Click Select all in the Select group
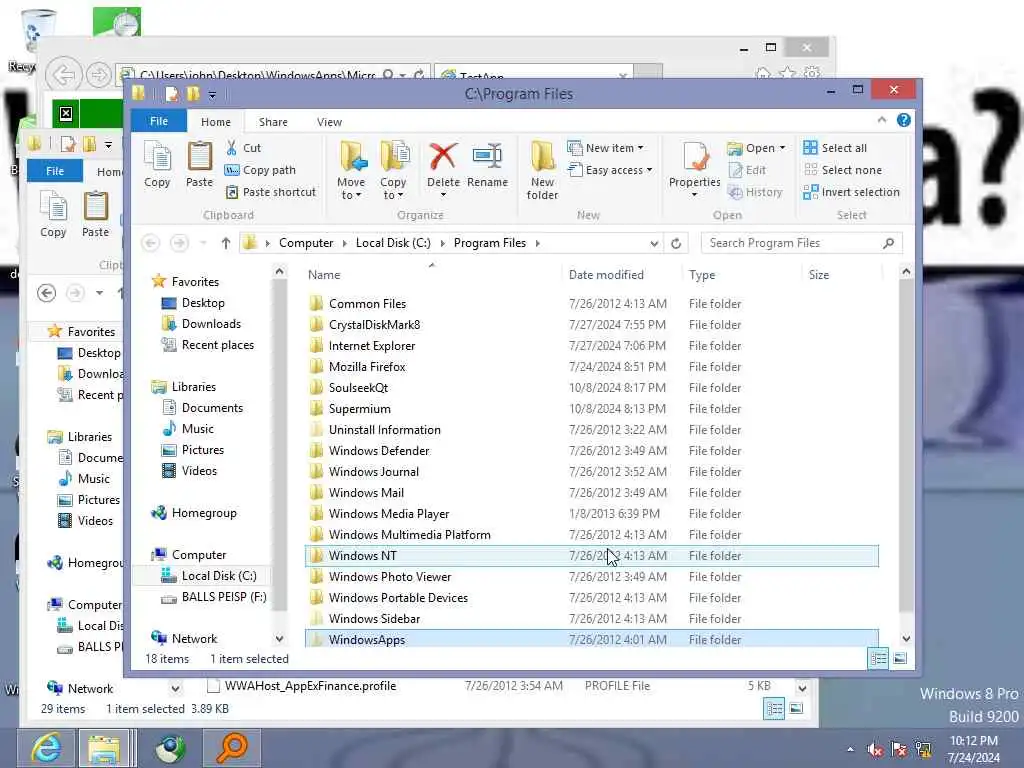The height and width of the screenshot is (768, 1024). click(x=835, y=148)
